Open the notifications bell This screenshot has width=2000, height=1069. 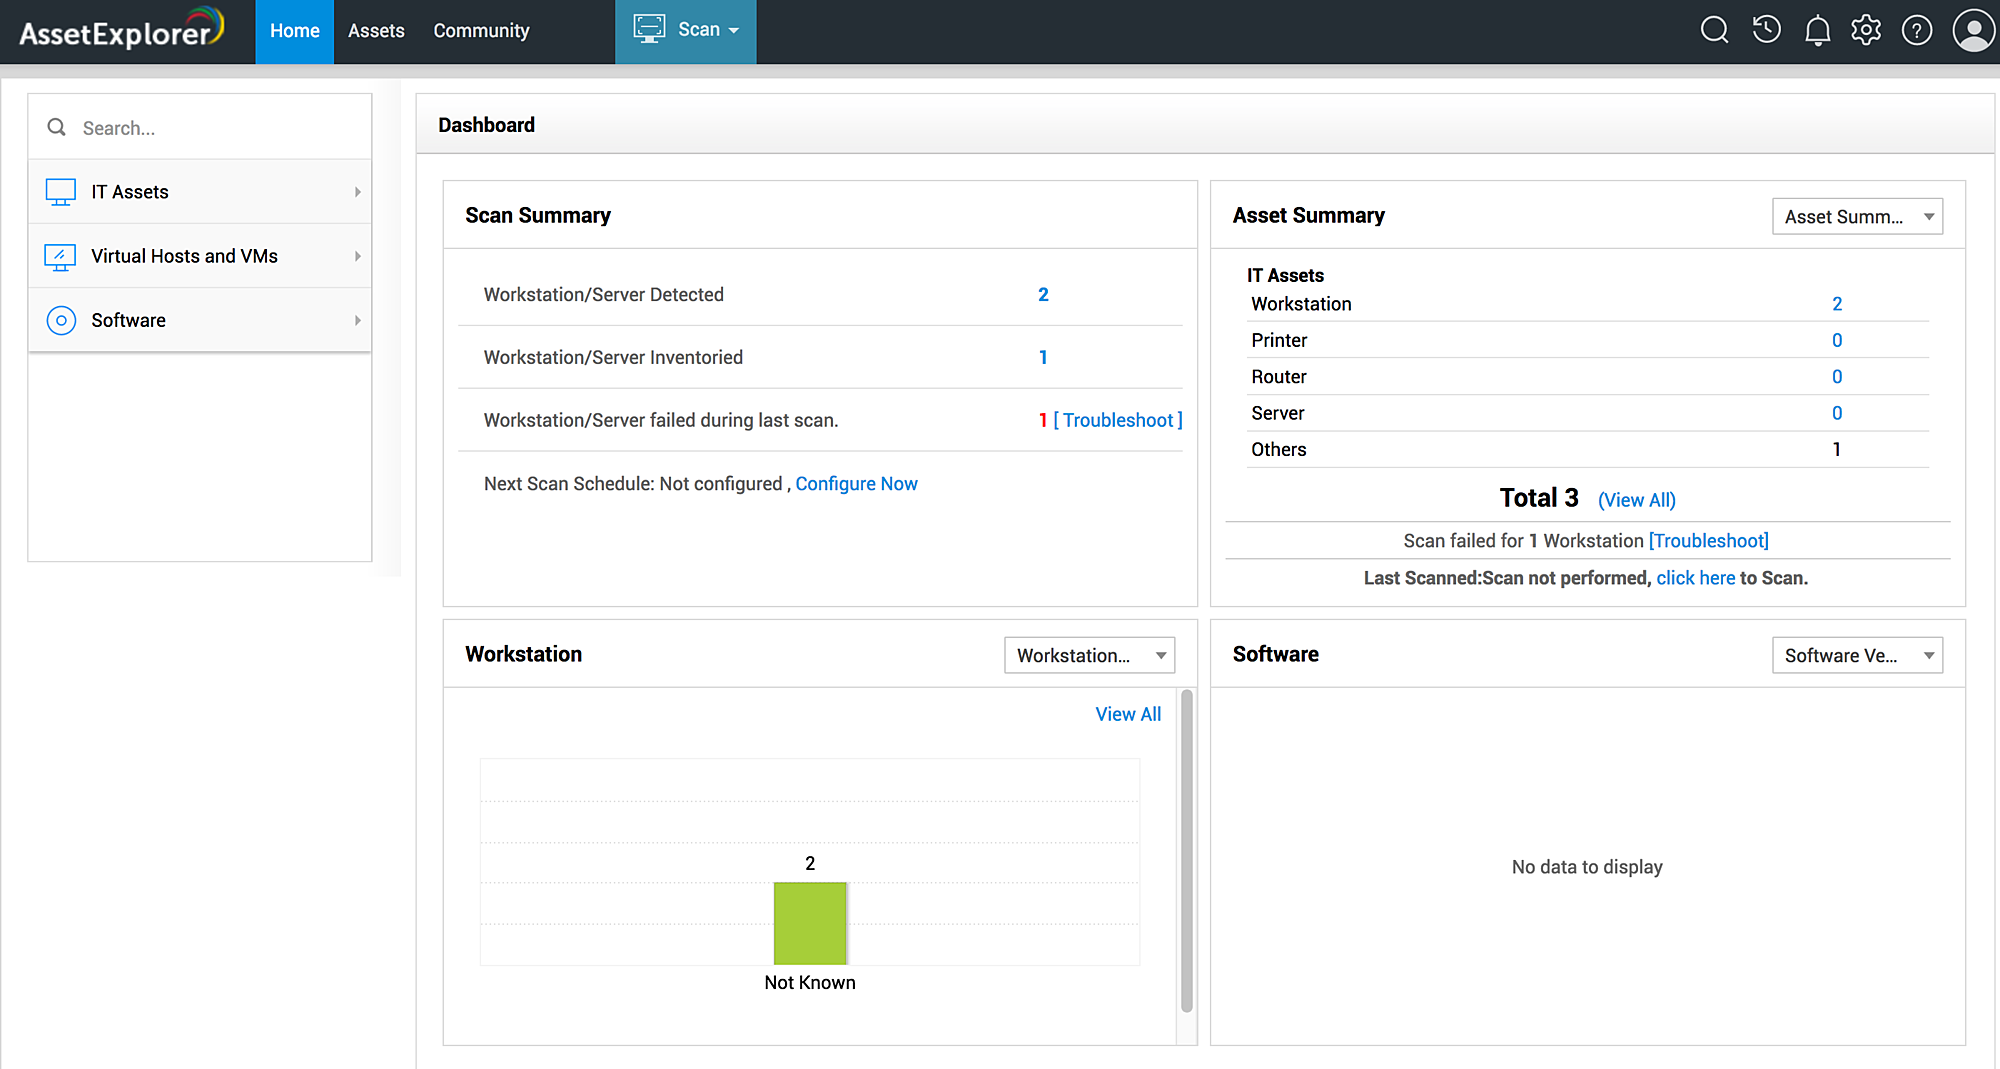[1817, 31]
